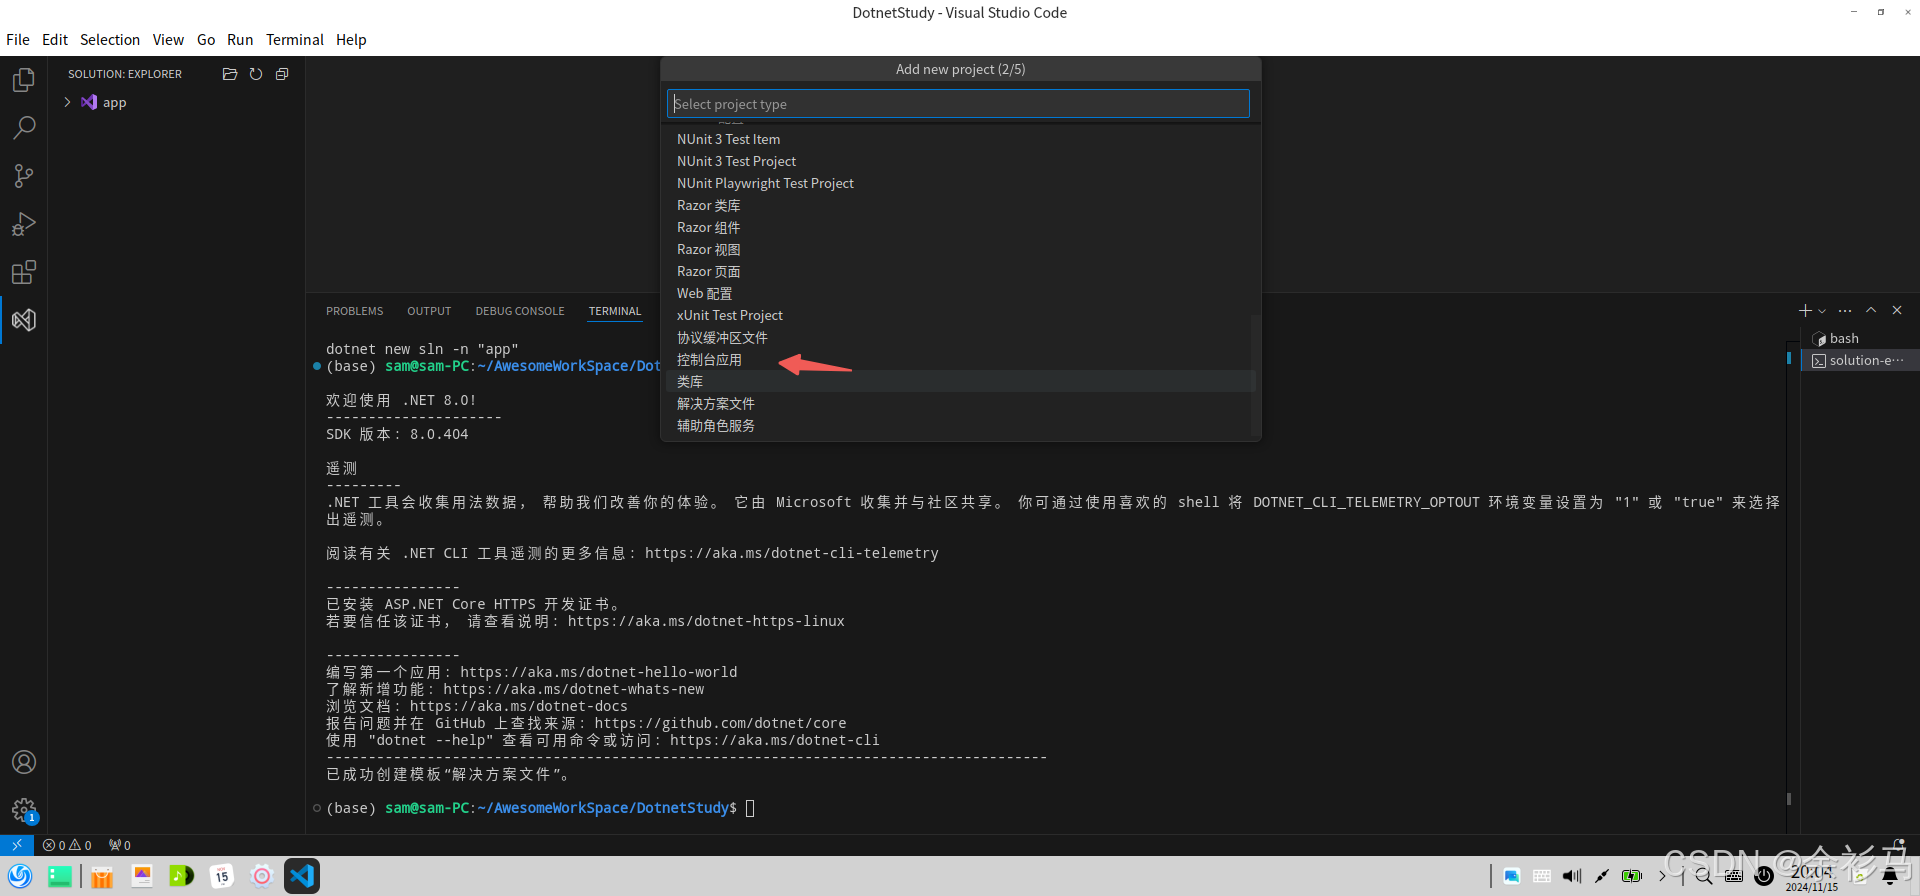Screen dimensions: 1920x896
Task: Switch to the TERMINAL tab
Action: (615, 311)
